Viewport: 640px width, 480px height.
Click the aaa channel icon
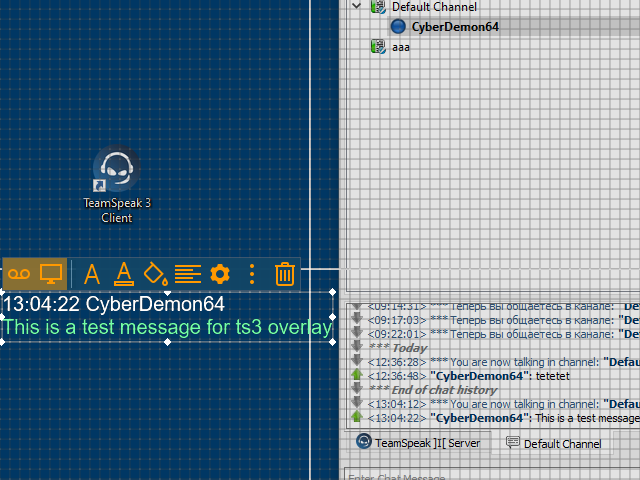click(378, 47)
